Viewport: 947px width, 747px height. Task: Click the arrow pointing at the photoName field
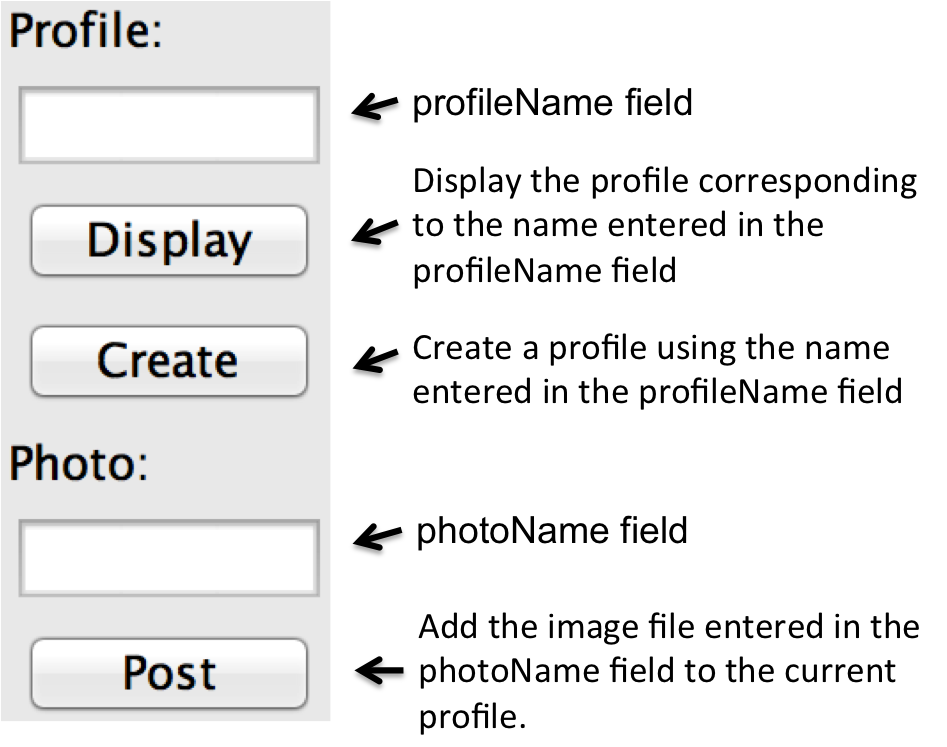(x=375, y=537)
